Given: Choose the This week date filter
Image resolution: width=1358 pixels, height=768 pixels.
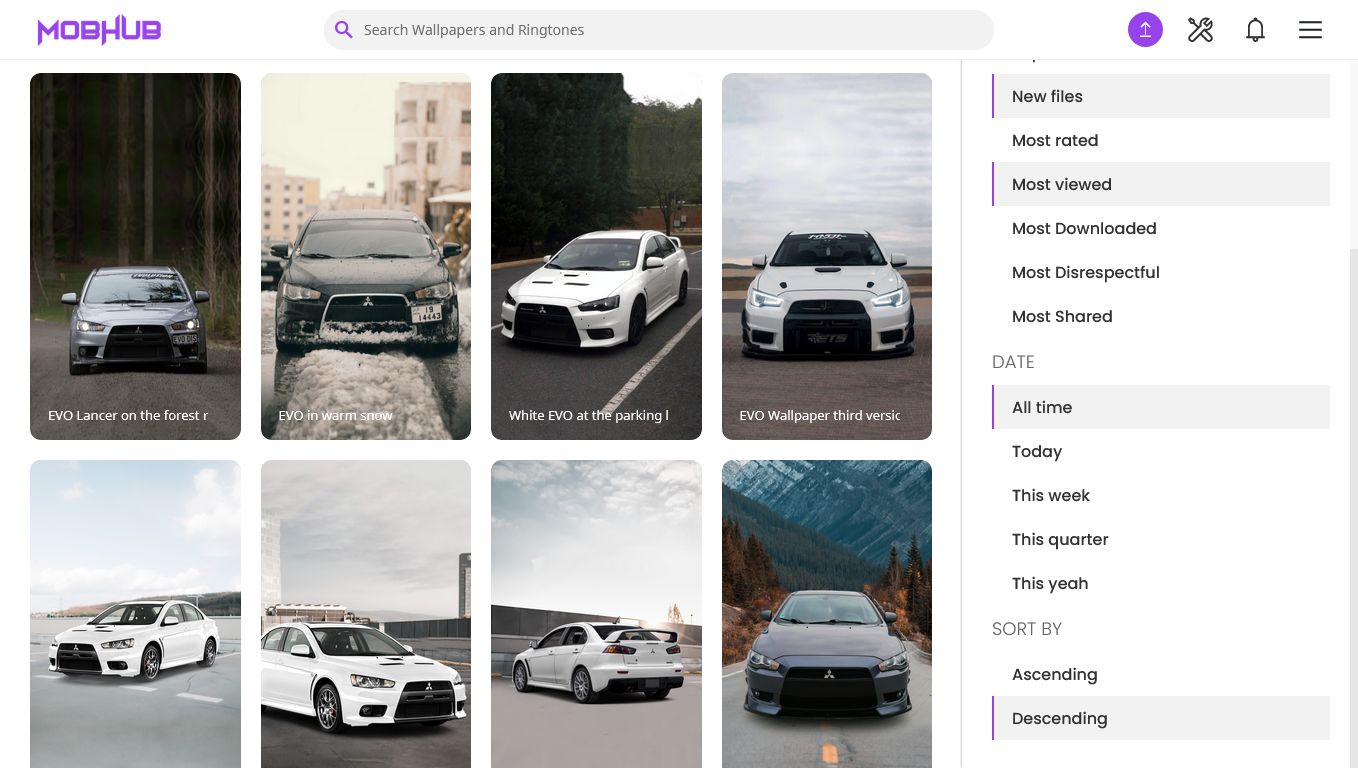Looking at the screenshot, I should 1161,495.
